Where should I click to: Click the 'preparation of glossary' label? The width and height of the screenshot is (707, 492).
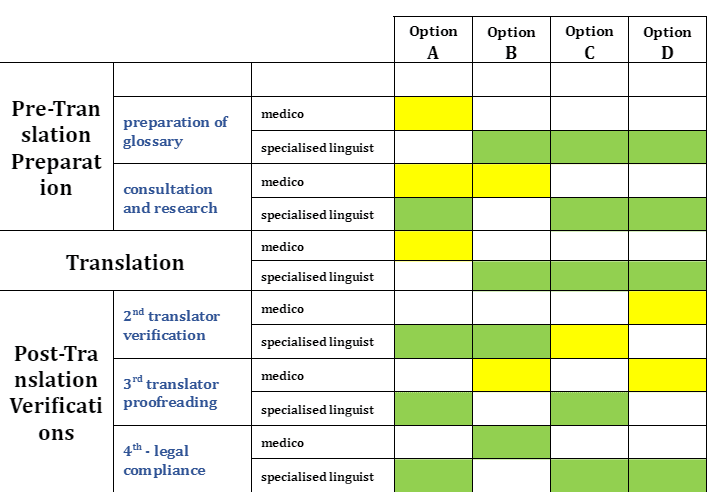click(176, 131)
